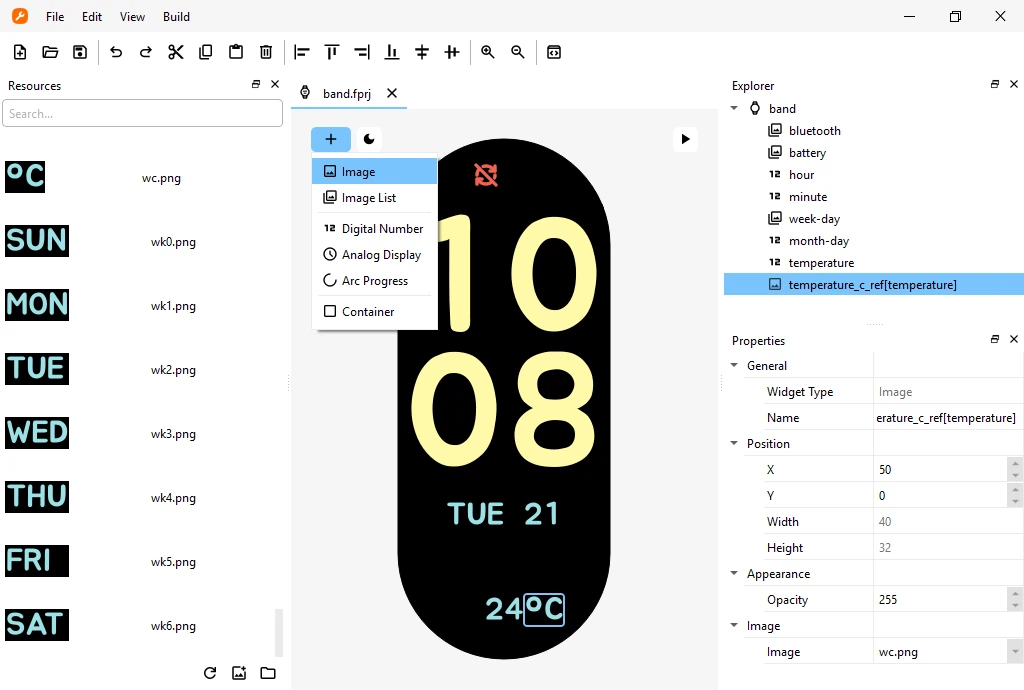Refresh the resources list via the refresh icon

click(x=209, y=673)
